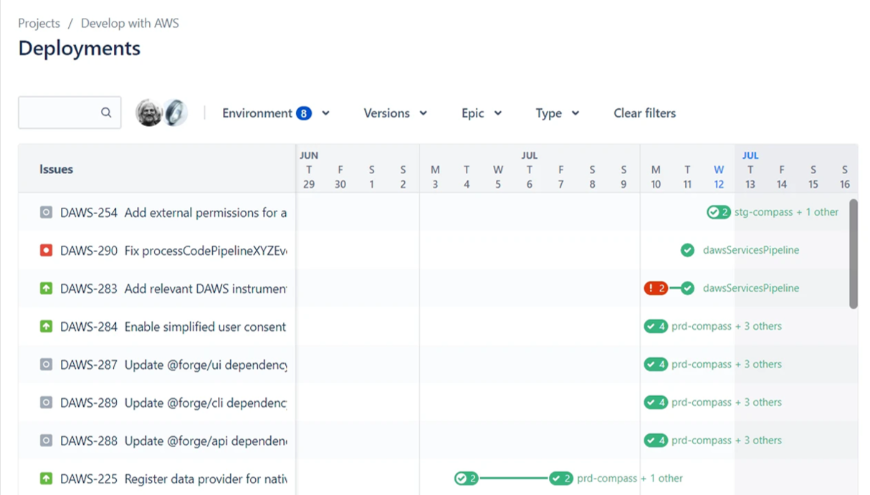Open Develop with AWS breadcrumb link

click(x=130, y=23)
